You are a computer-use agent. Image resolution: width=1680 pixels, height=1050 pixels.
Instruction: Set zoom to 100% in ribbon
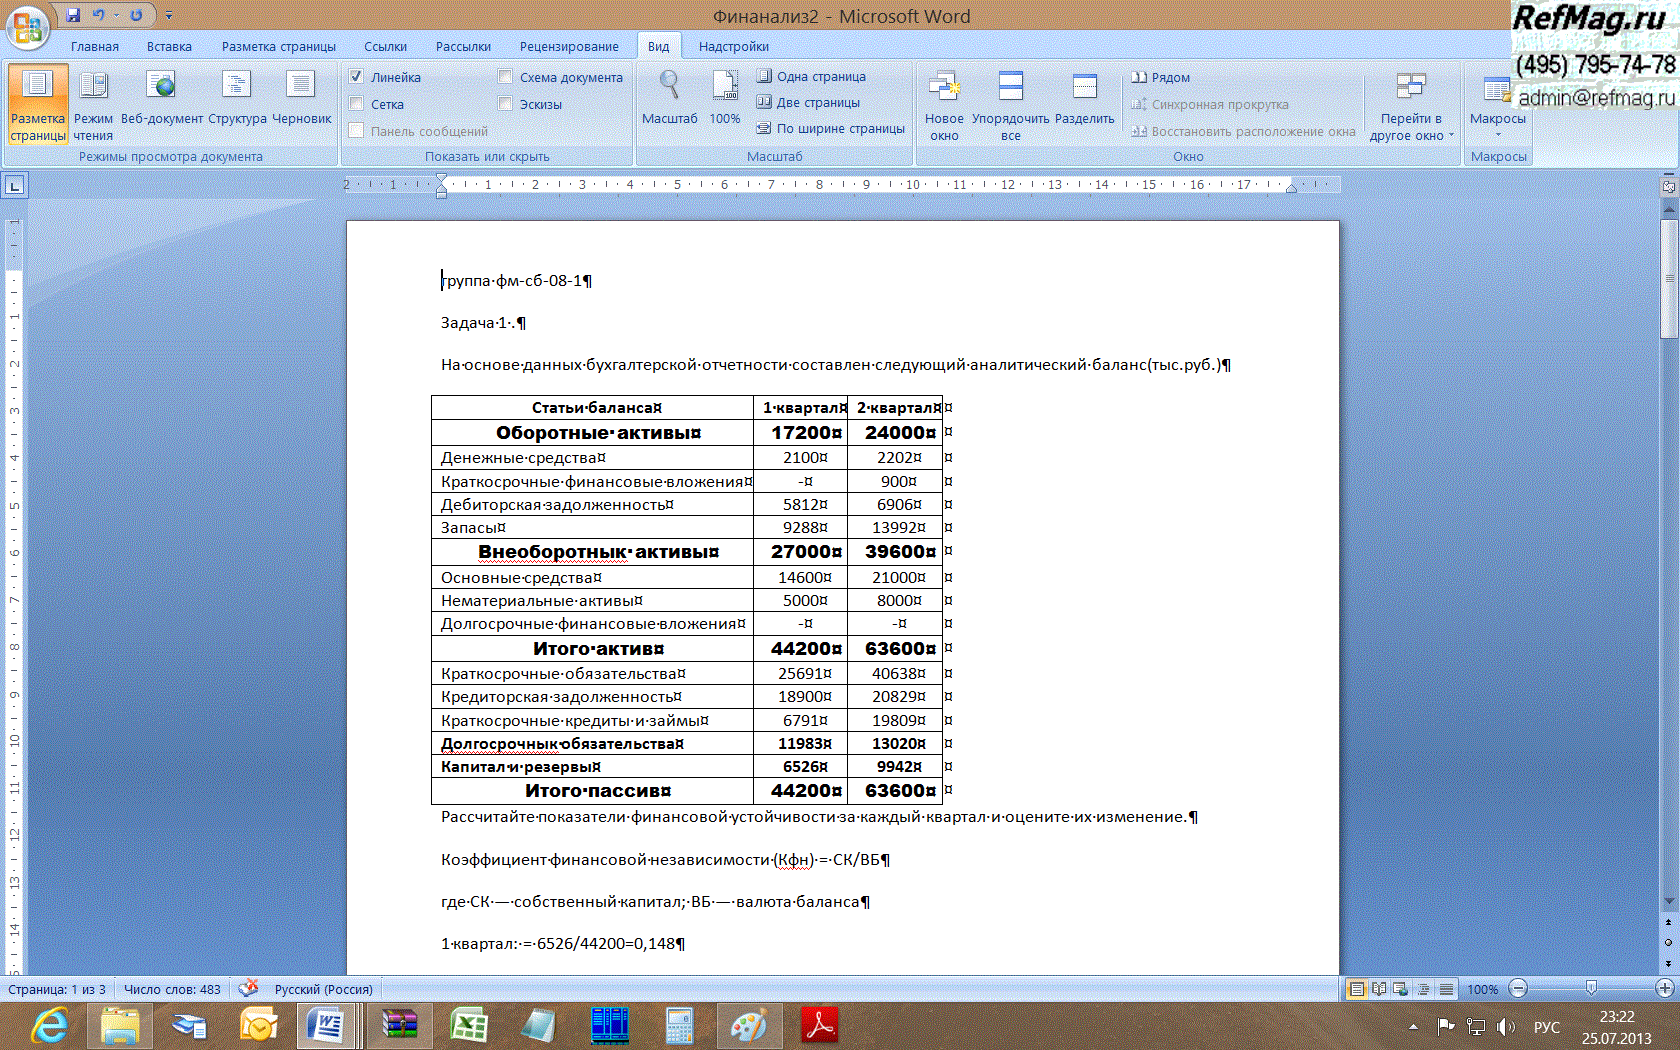(x=724, y=98)
